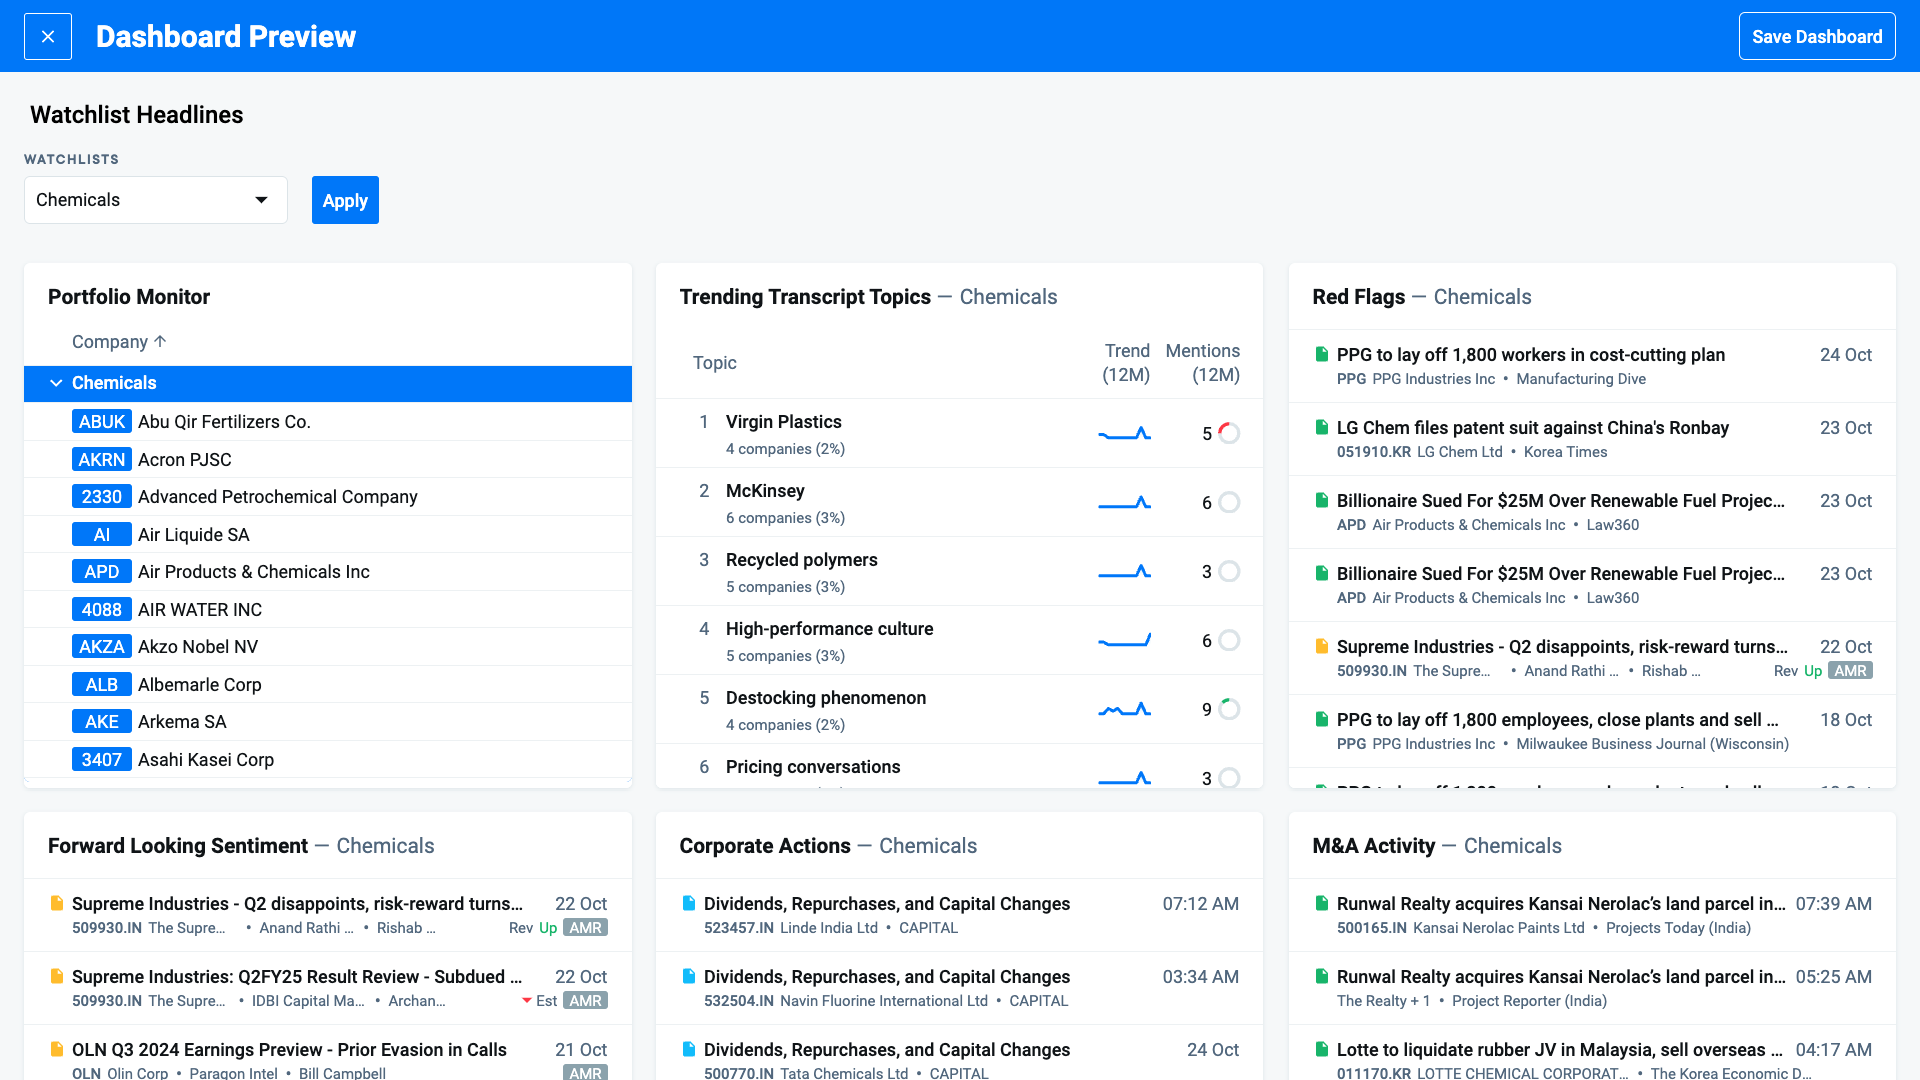The width and height of the screenshot is (1920, 1080).
Task: Click the Forward Looking Sentiment panel title
Action: coord(178,846)
